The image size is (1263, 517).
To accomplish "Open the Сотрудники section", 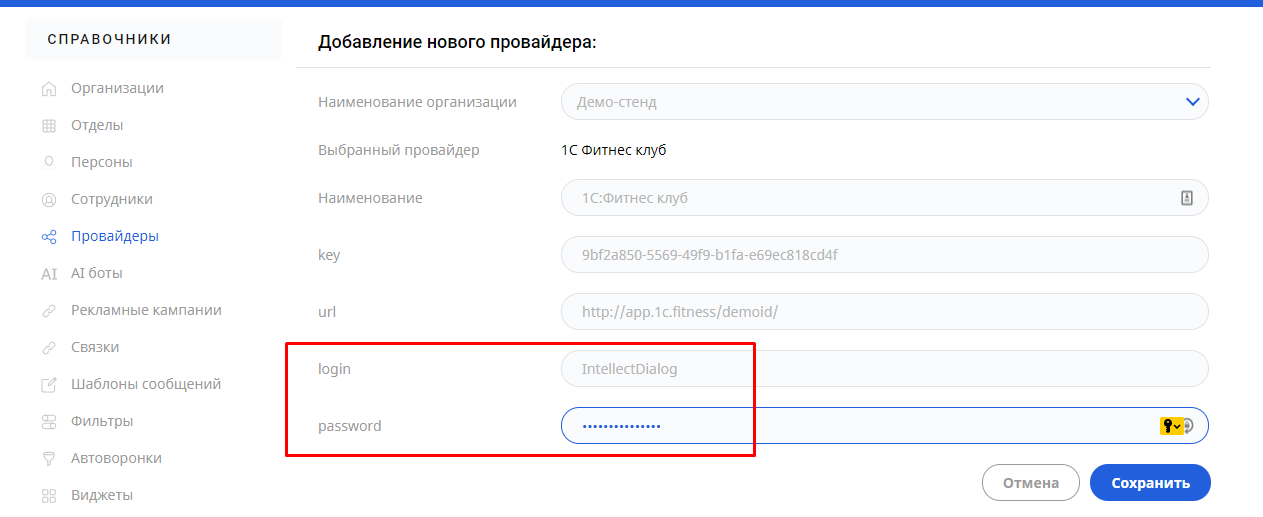I will (111, 199).
